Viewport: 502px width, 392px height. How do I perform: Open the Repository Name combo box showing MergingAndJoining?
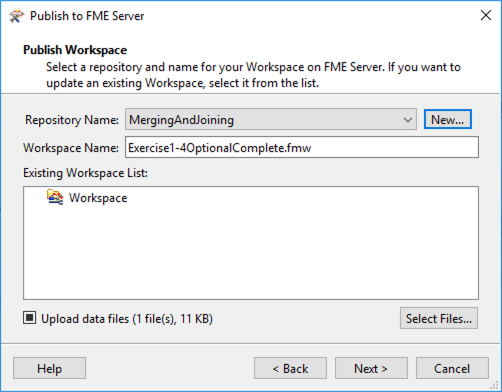pos(271,119)
